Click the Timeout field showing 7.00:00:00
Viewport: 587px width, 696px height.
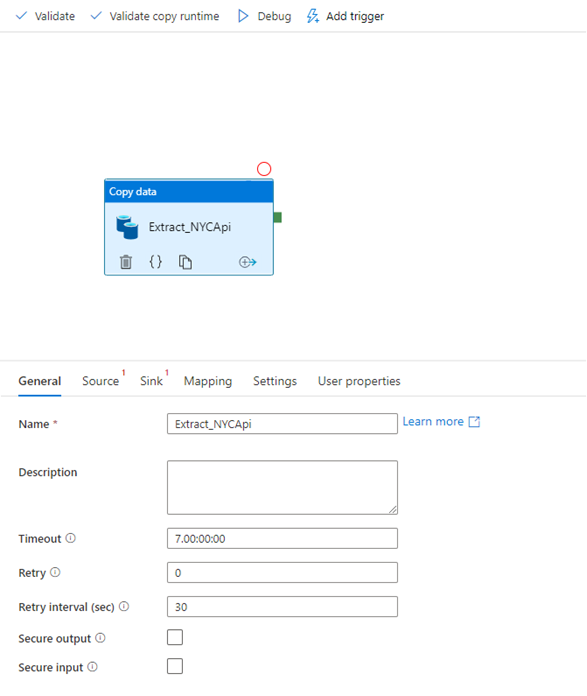282,538
